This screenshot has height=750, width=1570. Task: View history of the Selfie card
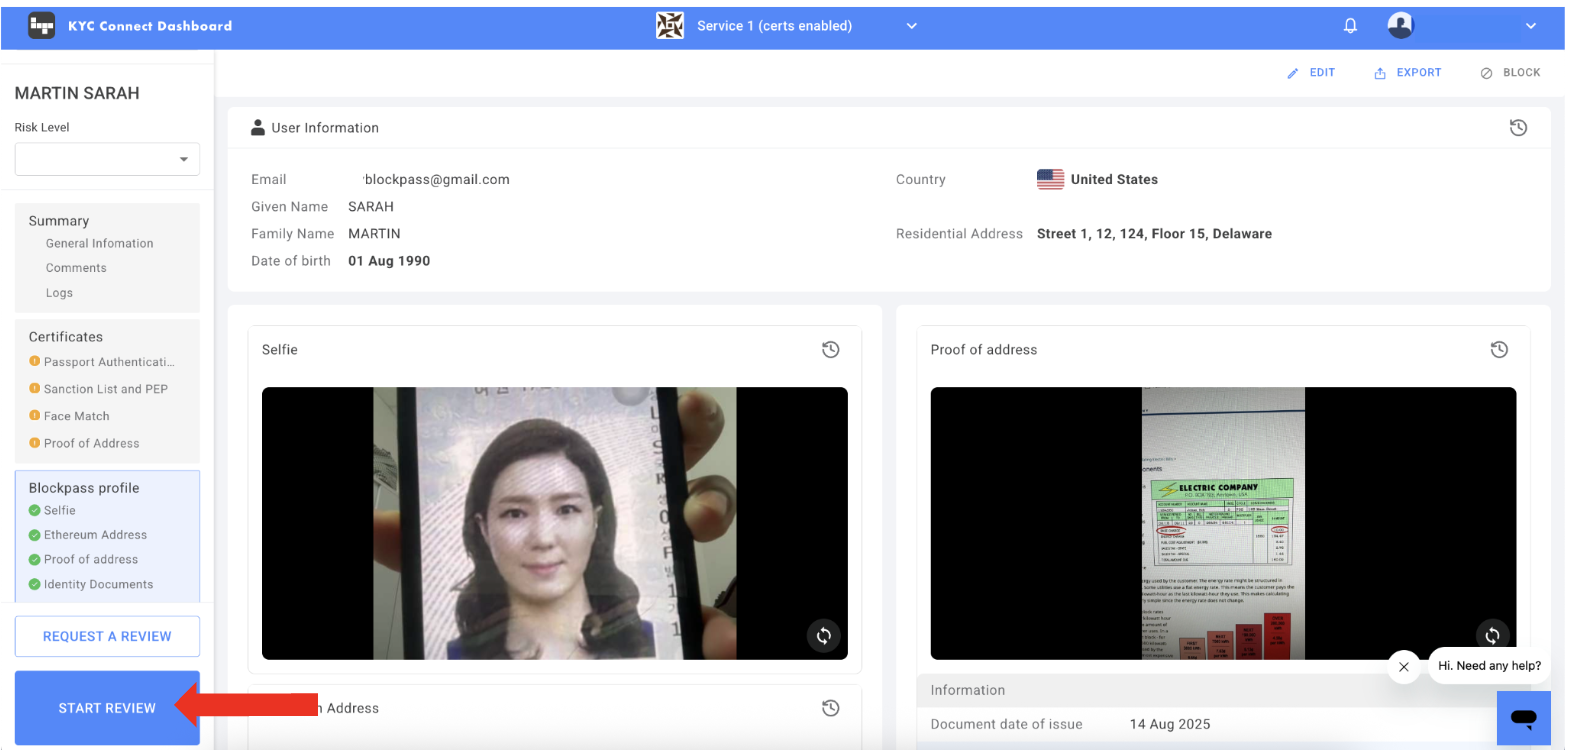(830, 350)
